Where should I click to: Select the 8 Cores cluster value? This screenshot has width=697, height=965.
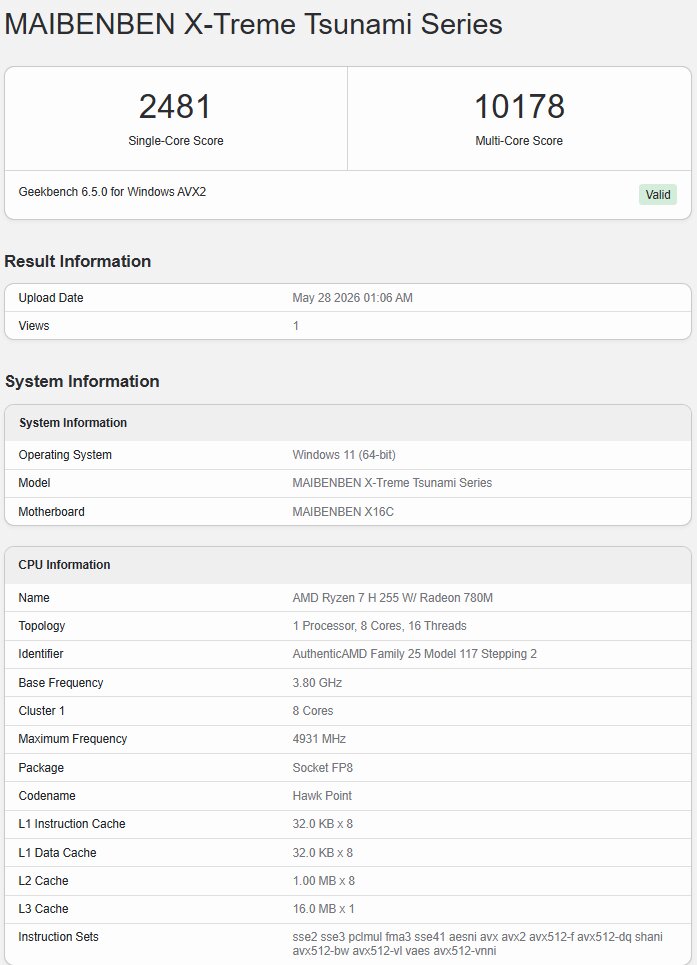click(x=313, y=711)
